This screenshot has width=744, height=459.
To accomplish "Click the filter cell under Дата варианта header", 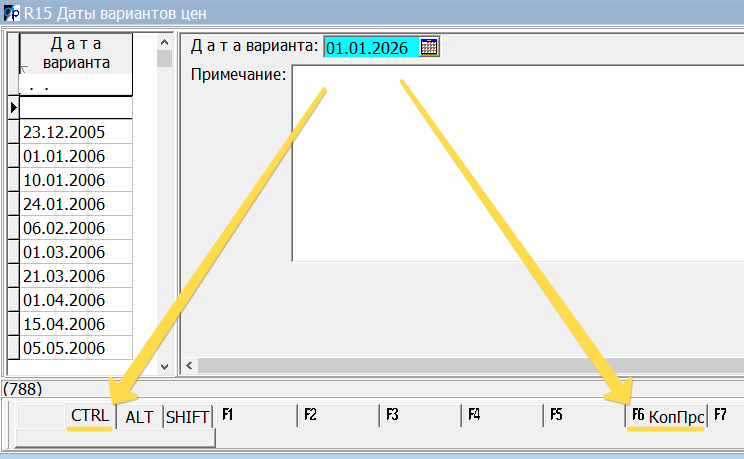I will [75, 86].
